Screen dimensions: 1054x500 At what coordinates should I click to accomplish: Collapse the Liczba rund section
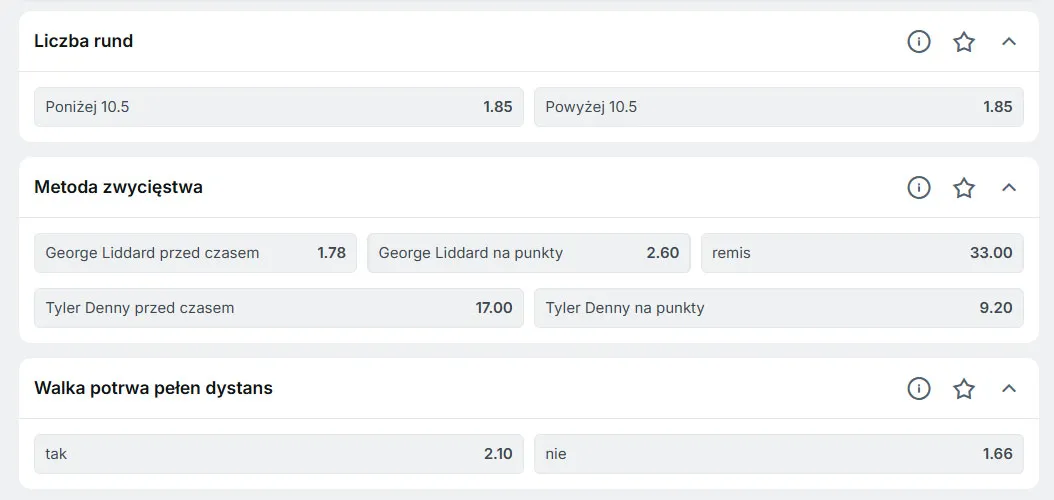[x=1009, y=42]
